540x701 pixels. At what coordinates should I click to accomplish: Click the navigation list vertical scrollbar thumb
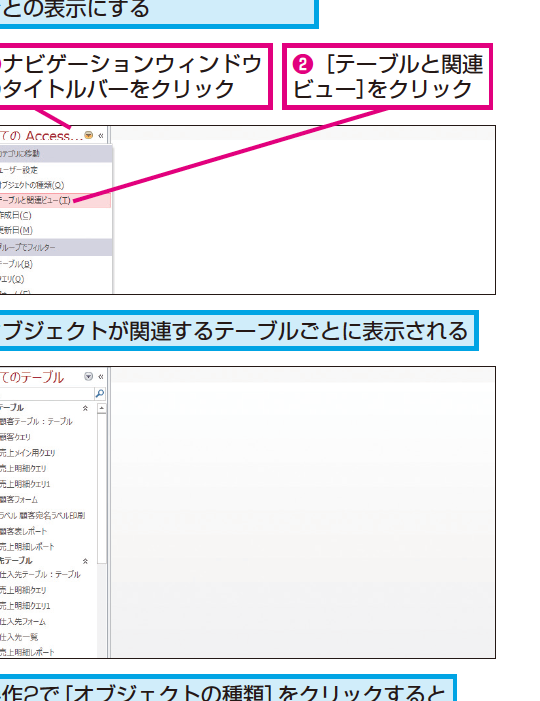pos(102,488)
